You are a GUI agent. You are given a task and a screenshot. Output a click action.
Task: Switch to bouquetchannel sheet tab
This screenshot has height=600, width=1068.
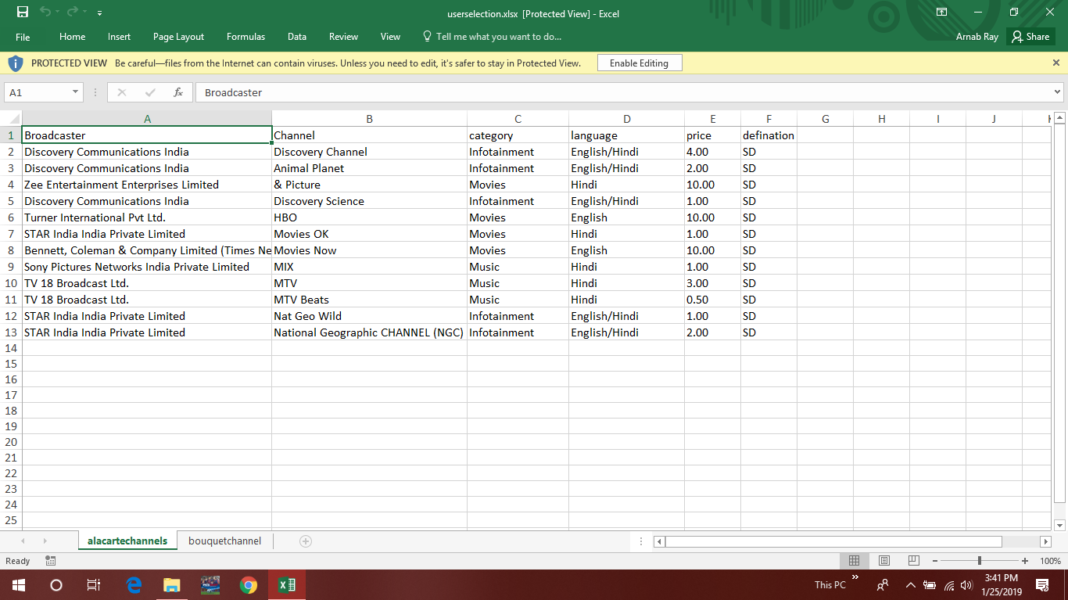(224, 541)
